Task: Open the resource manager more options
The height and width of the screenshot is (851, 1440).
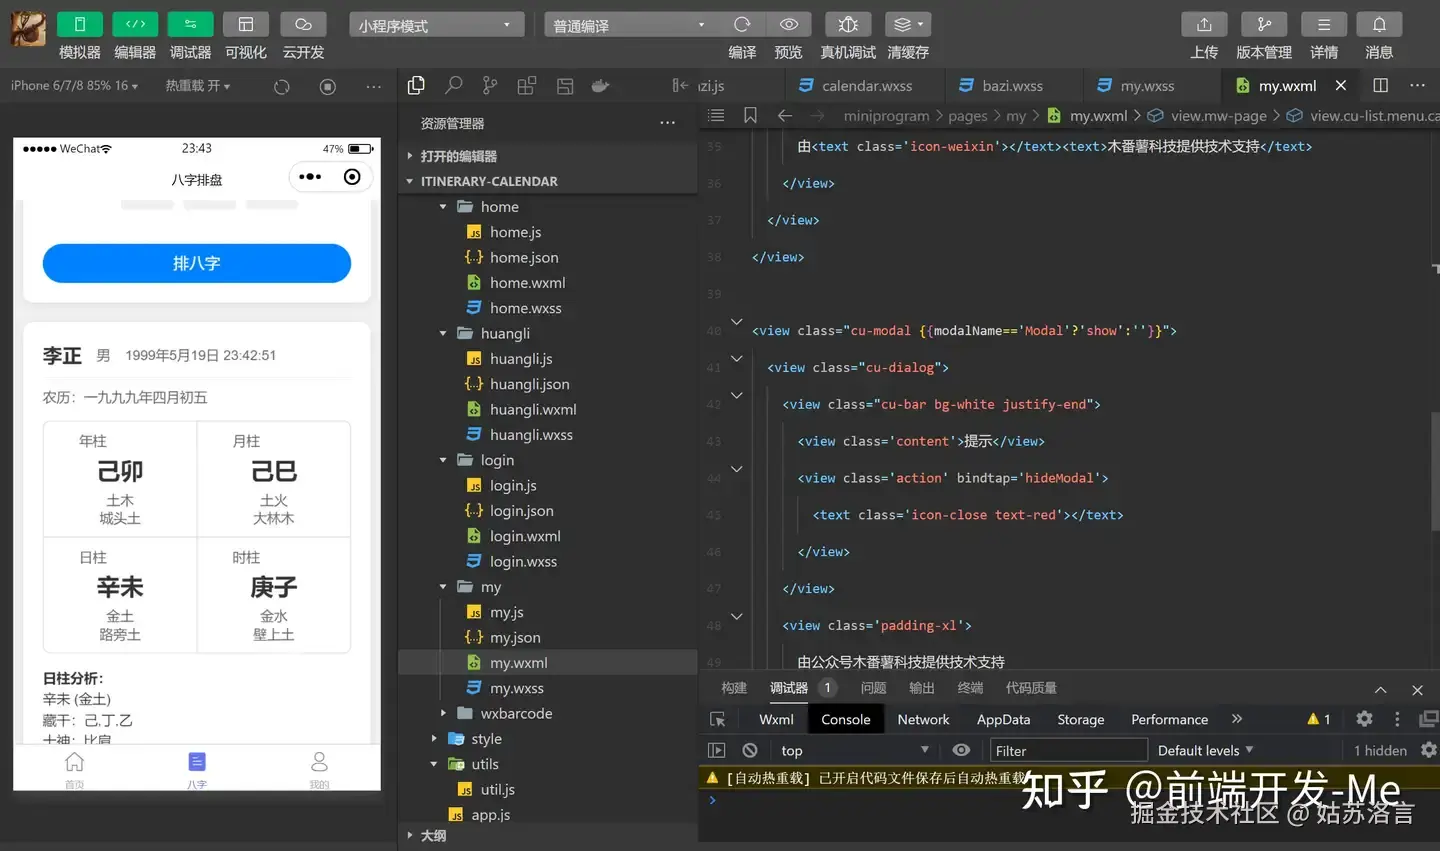Action: [x=667, y=123]
